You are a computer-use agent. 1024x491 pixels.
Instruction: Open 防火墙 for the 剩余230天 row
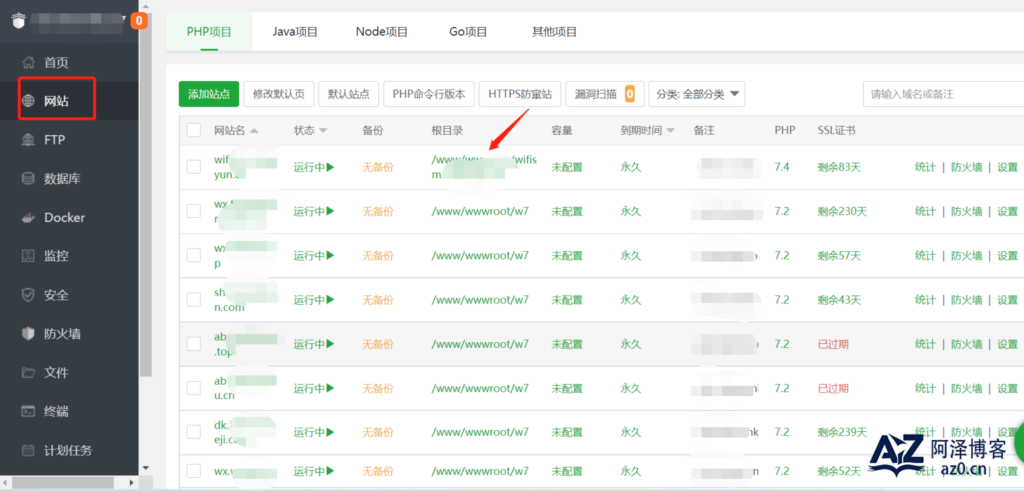pos(967,211)
